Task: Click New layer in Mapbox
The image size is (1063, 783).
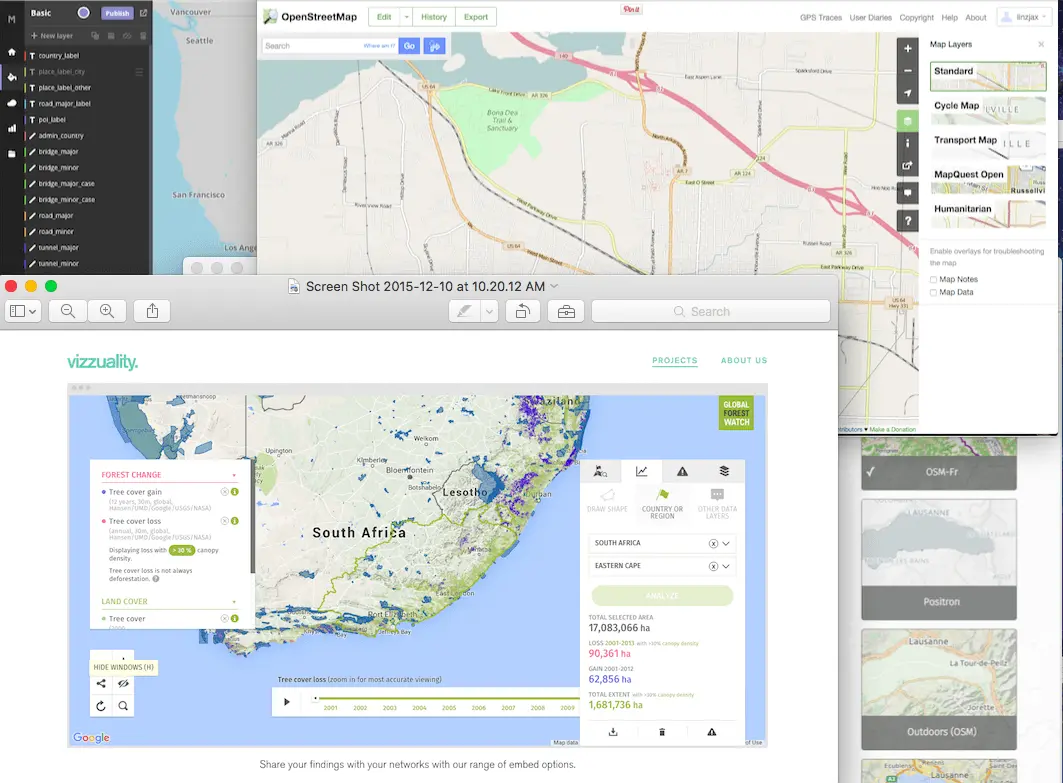Action: [x=52, y=35]
